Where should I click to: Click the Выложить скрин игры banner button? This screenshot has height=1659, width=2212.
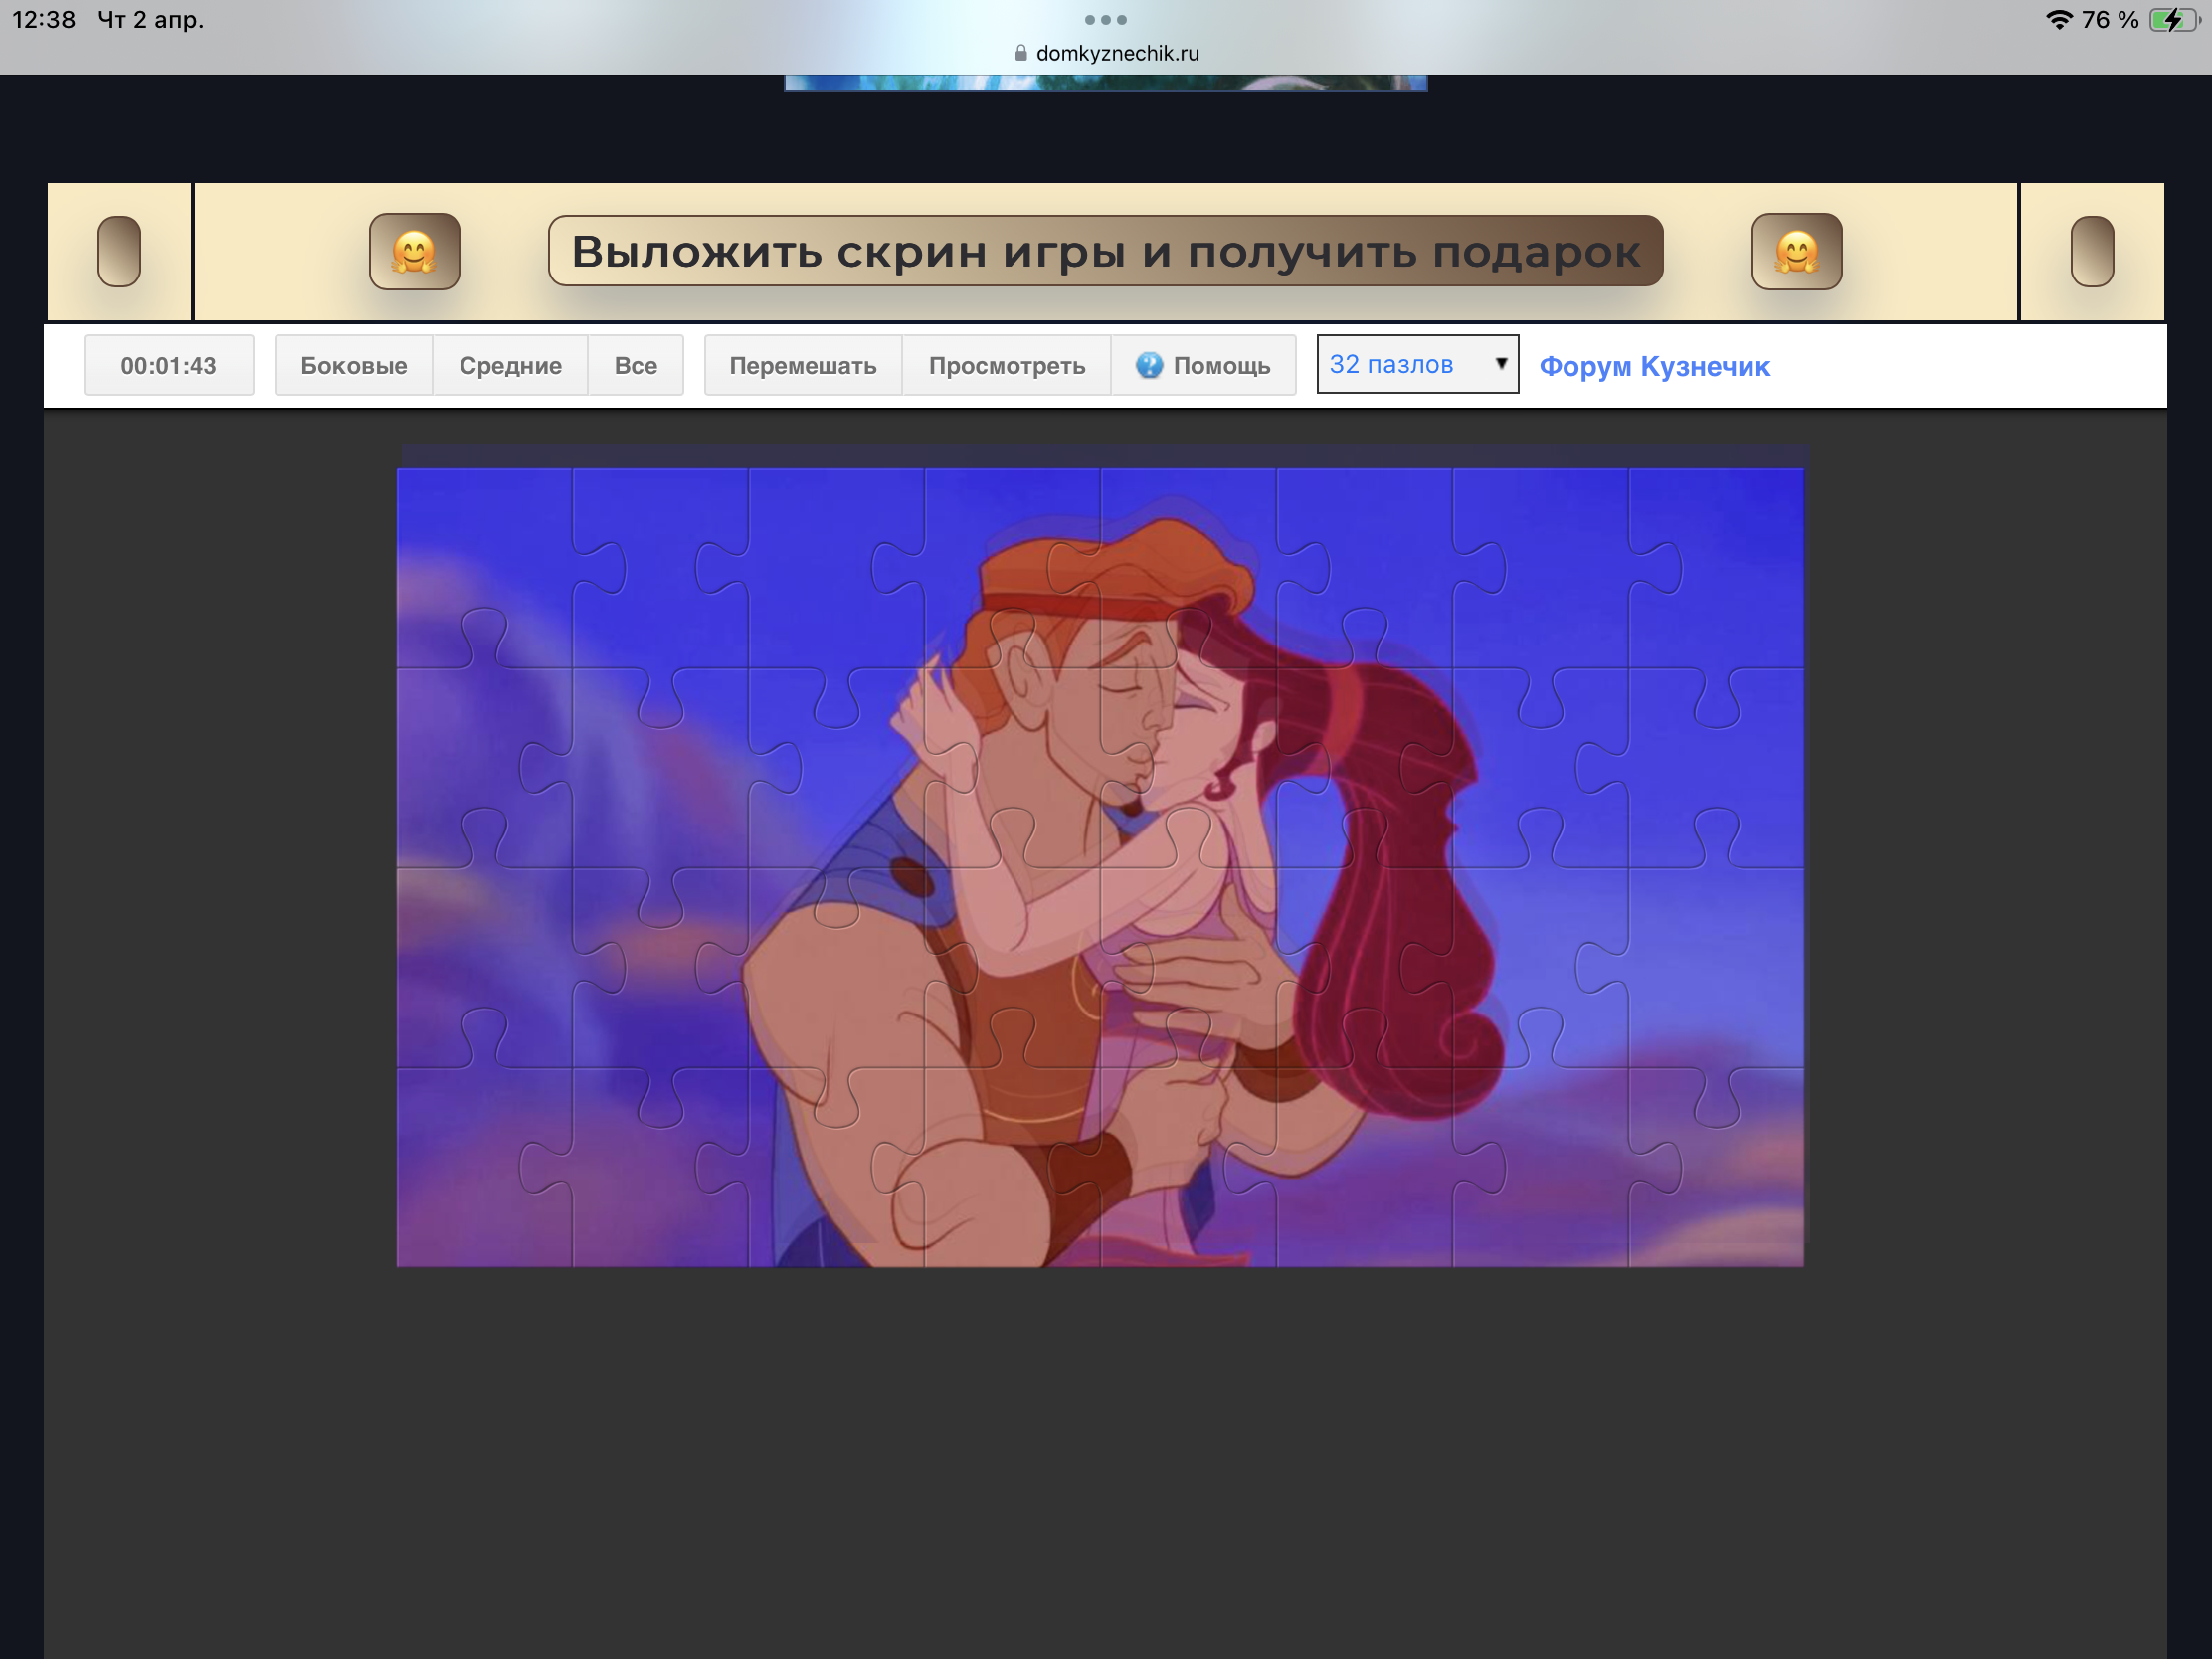click(1105, 251)
